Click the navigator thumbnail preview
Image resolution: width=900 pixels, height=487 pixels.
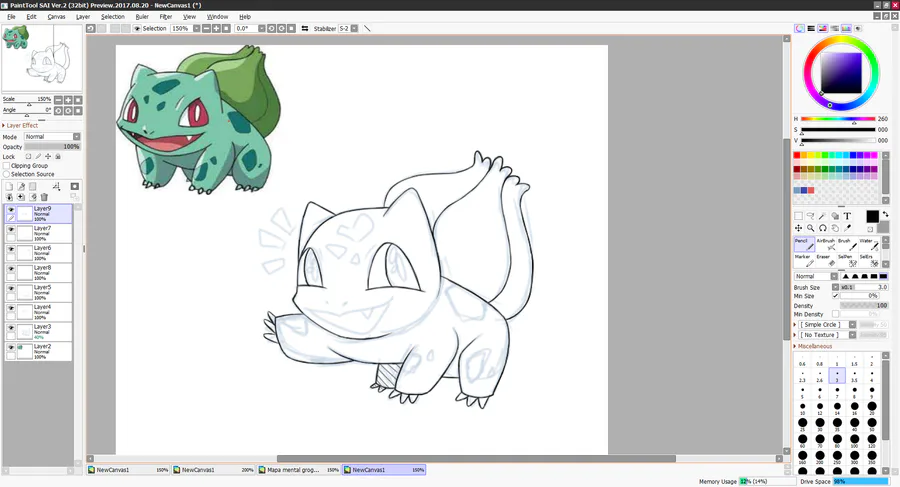(x=42, y=57)
